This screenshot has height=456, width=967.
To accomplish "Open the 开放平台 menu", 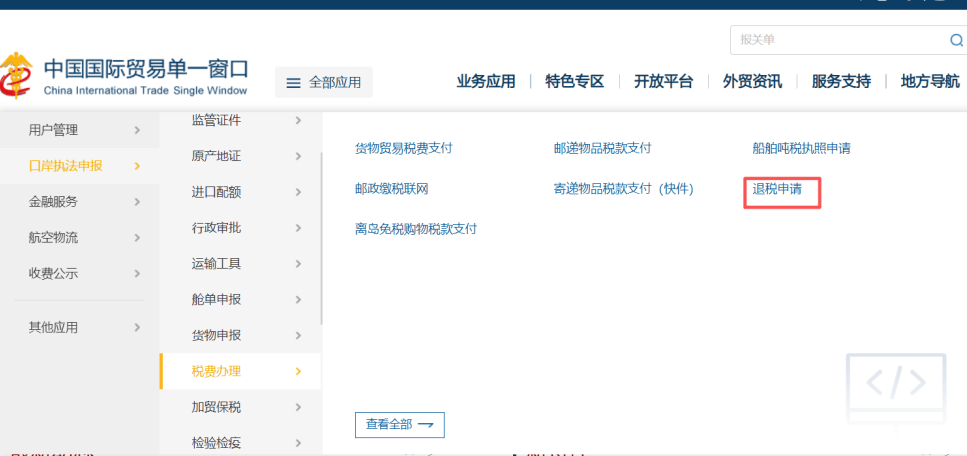I will pos(663,81).
